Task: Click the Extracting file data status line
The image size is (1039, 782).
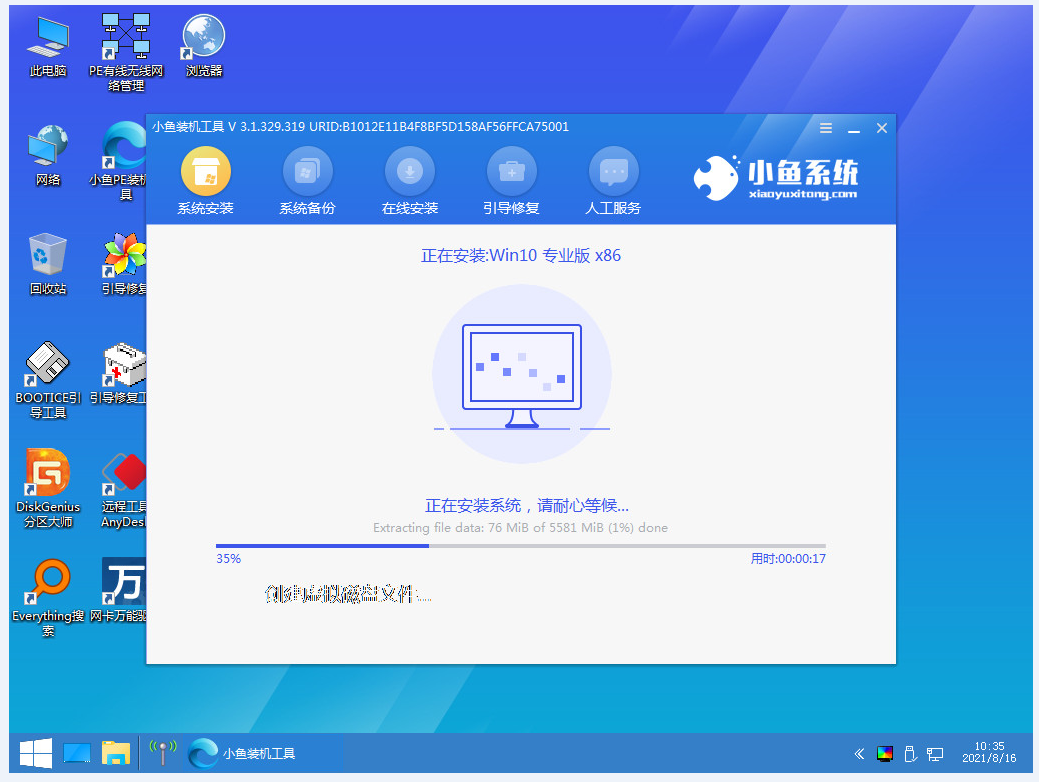Action: [x=520, y=528]
